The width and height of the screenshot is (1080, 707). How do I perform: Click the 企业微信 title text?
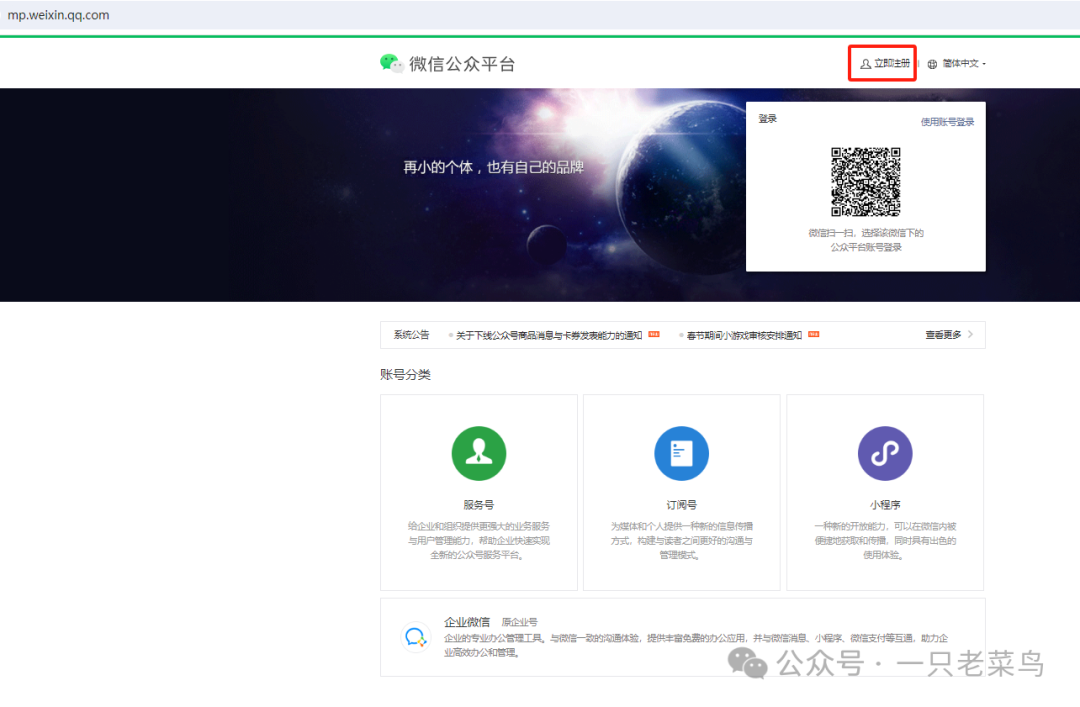click(x=467, y=622)
